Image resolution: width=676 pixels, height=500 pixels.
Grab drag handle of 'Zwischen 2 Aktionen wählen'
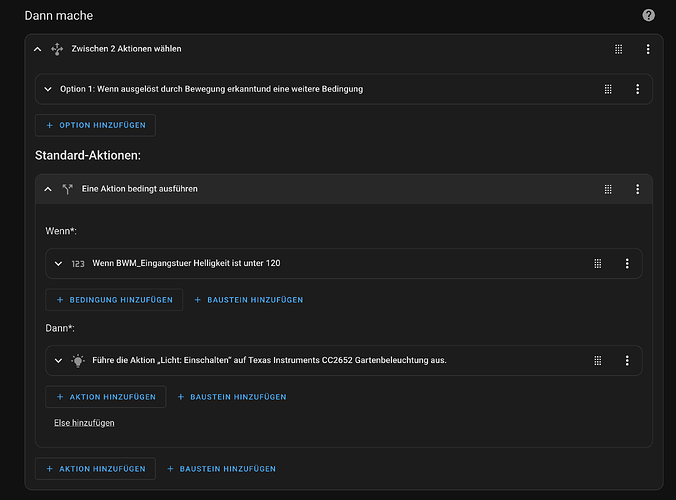click(618, 49)
